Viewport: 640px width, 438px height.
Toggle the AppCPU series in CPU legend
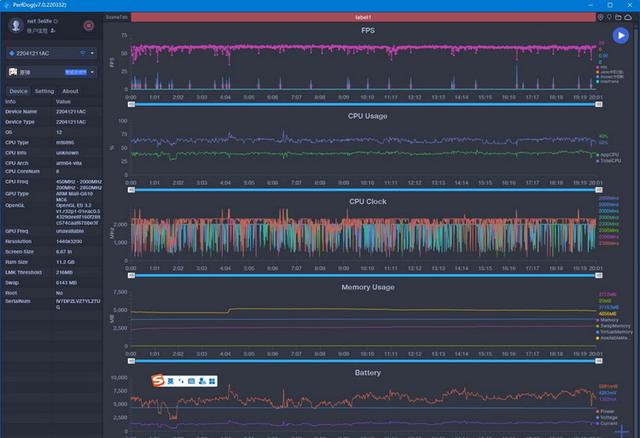608,155
